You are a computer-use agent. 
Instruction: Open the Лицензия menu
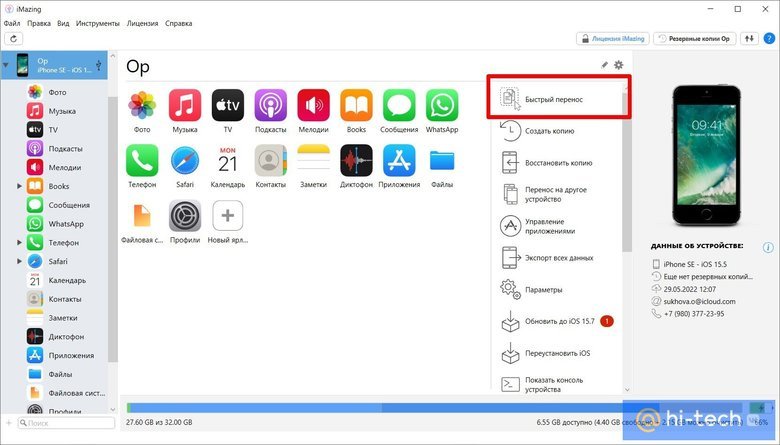(x=142, y=23)
